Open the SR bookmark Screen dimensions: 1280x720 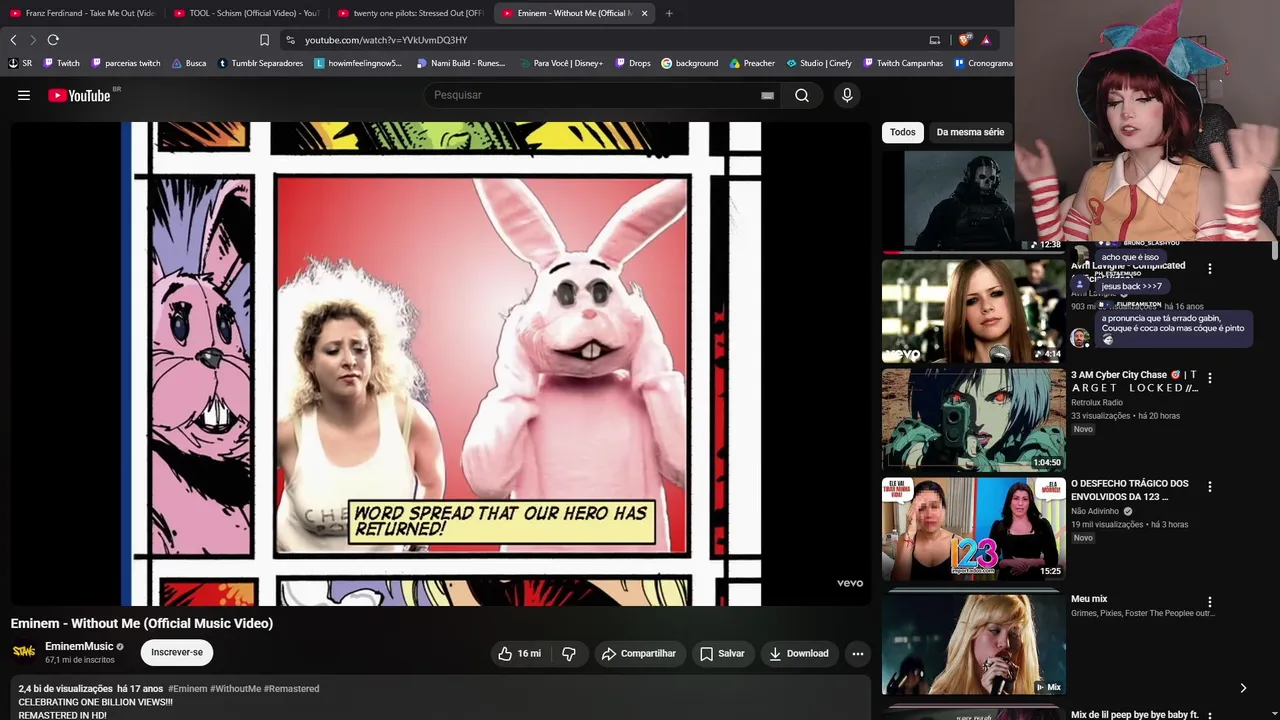(20, 63)
